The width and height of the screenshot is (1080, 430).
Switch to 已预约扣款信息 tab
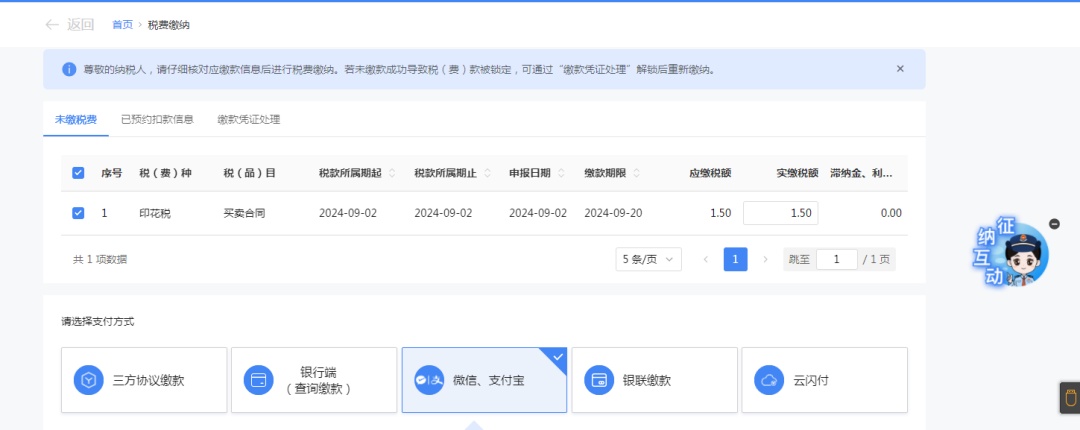point(157,119)
